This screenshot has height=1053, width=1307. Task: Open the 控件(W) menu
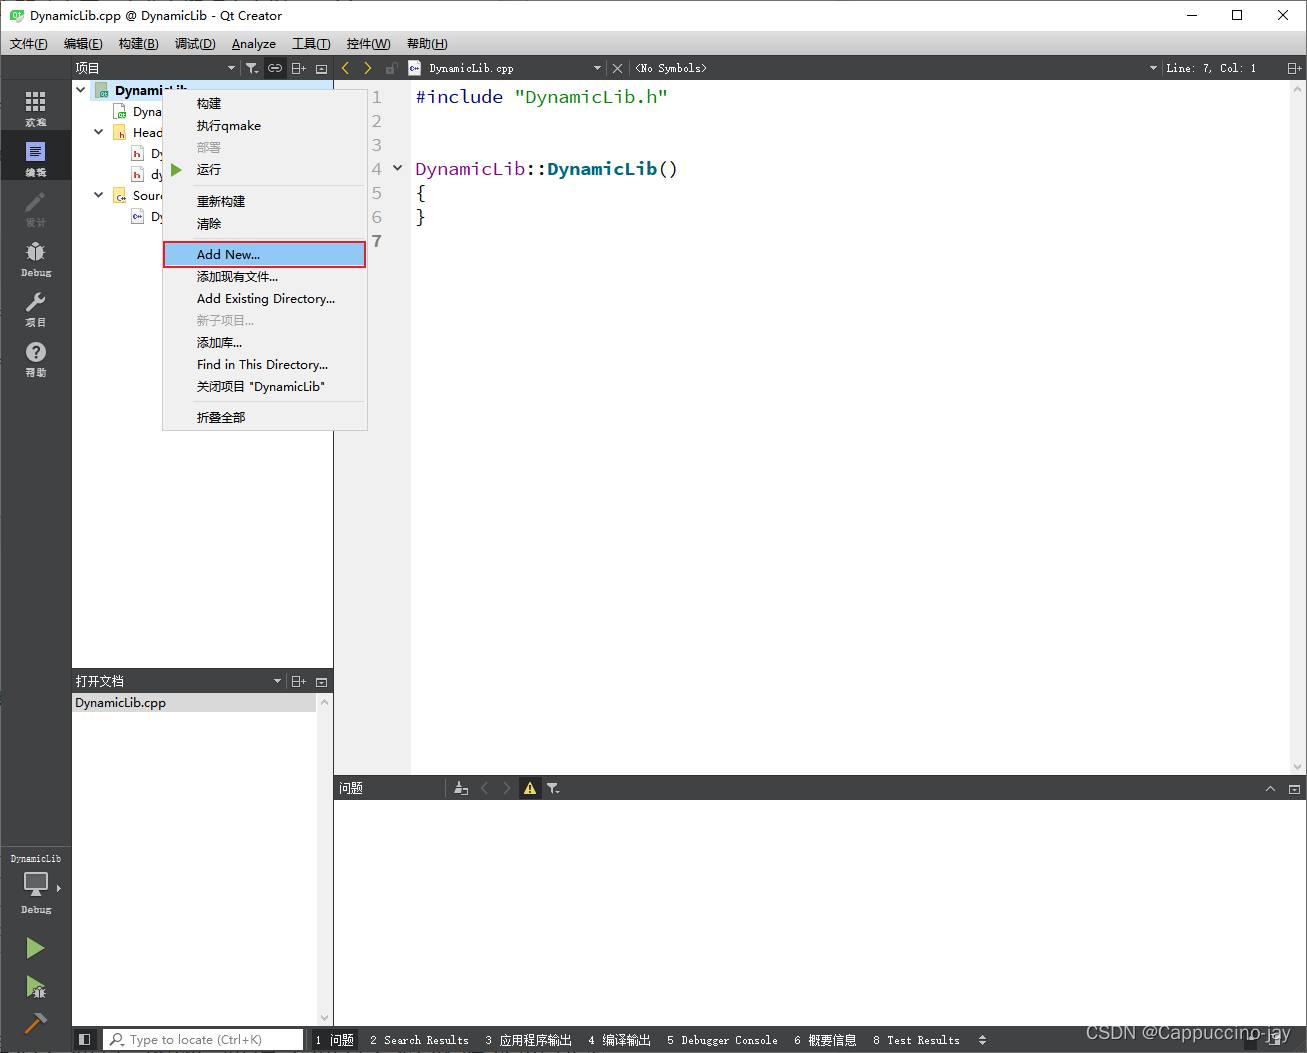368,43
